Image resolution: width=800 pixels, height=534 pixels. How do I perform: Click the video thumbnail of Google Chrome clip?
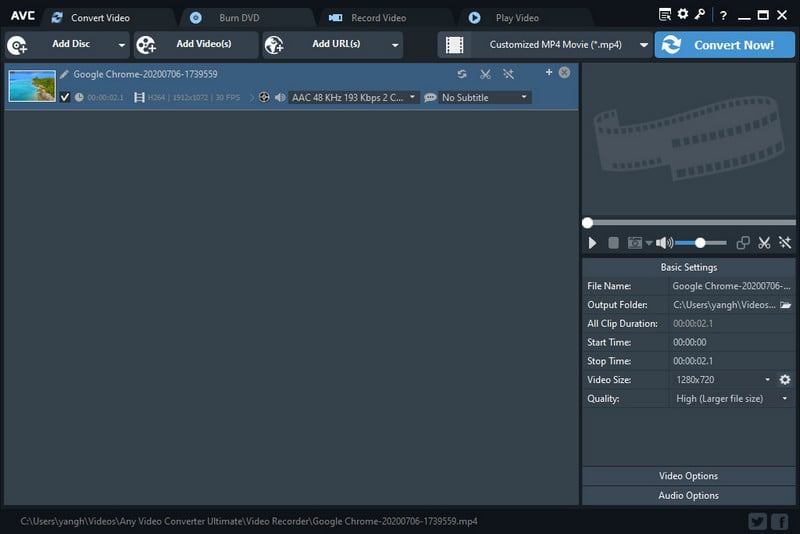tap(32, 86)
